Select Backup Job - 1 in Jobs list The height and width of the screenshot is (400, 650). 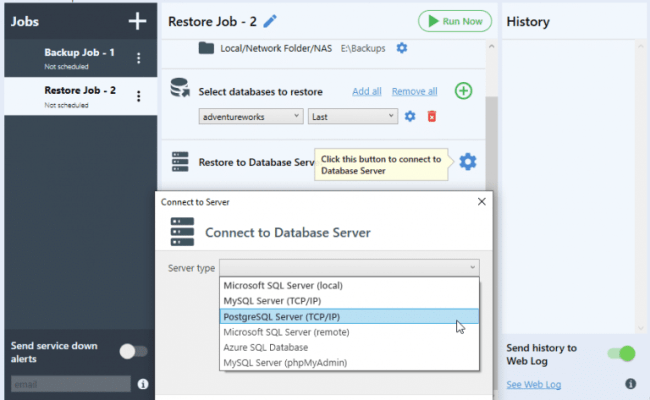point(80,58)
